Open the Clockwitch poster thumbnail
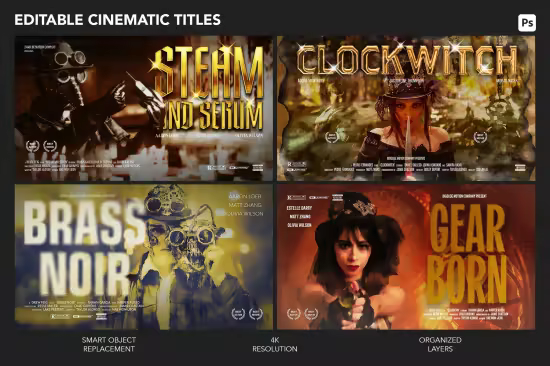 [x=406, y=108]
